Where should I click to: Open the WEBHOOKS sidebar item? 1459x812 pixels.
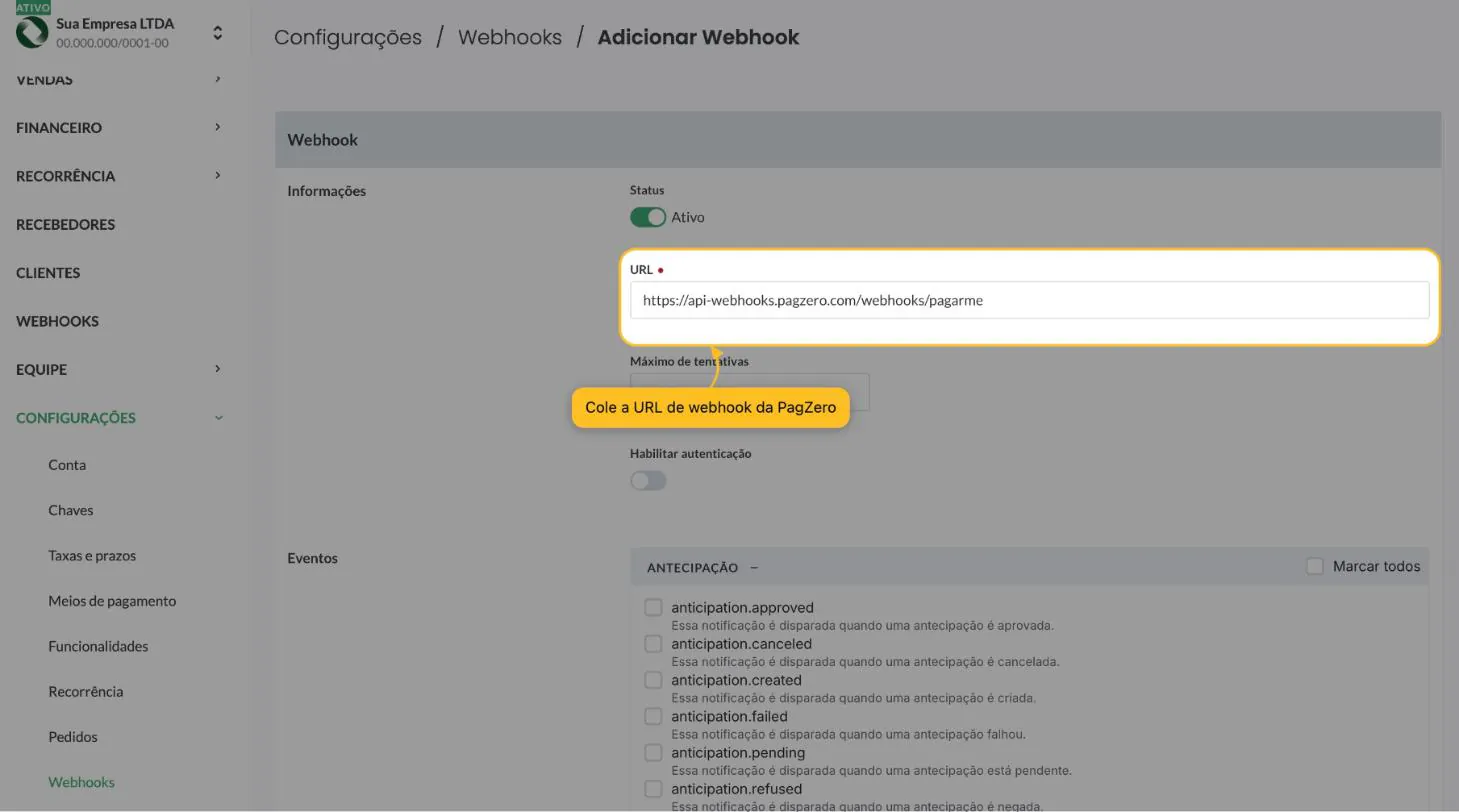(x=57, y=321)
